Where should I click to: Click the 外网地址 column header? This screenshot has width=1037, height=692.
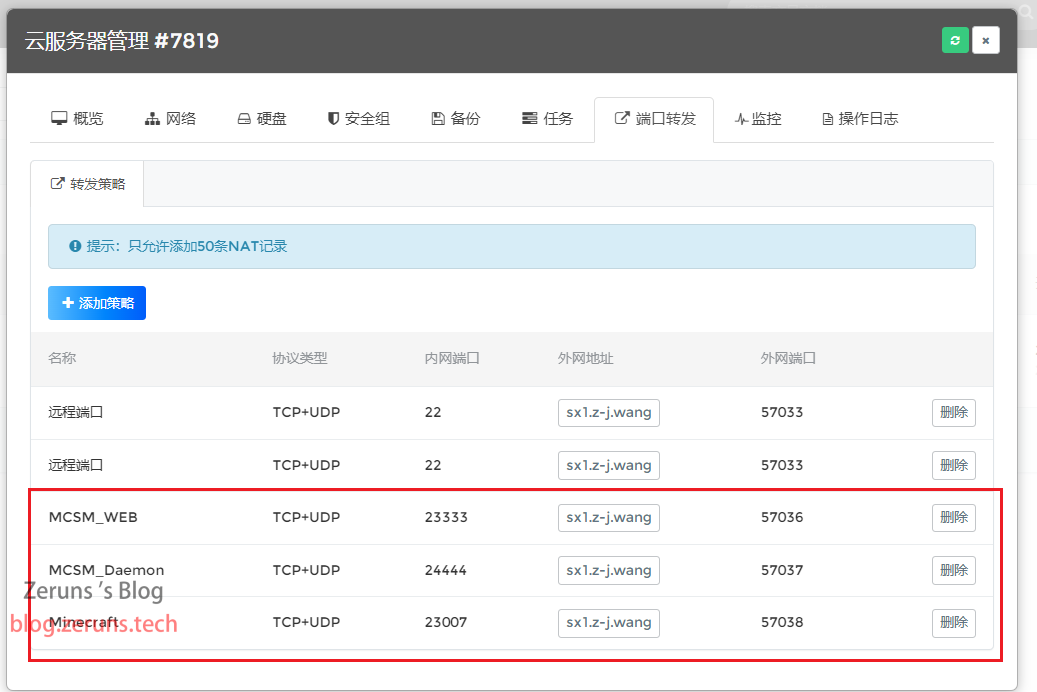(585, 358)
